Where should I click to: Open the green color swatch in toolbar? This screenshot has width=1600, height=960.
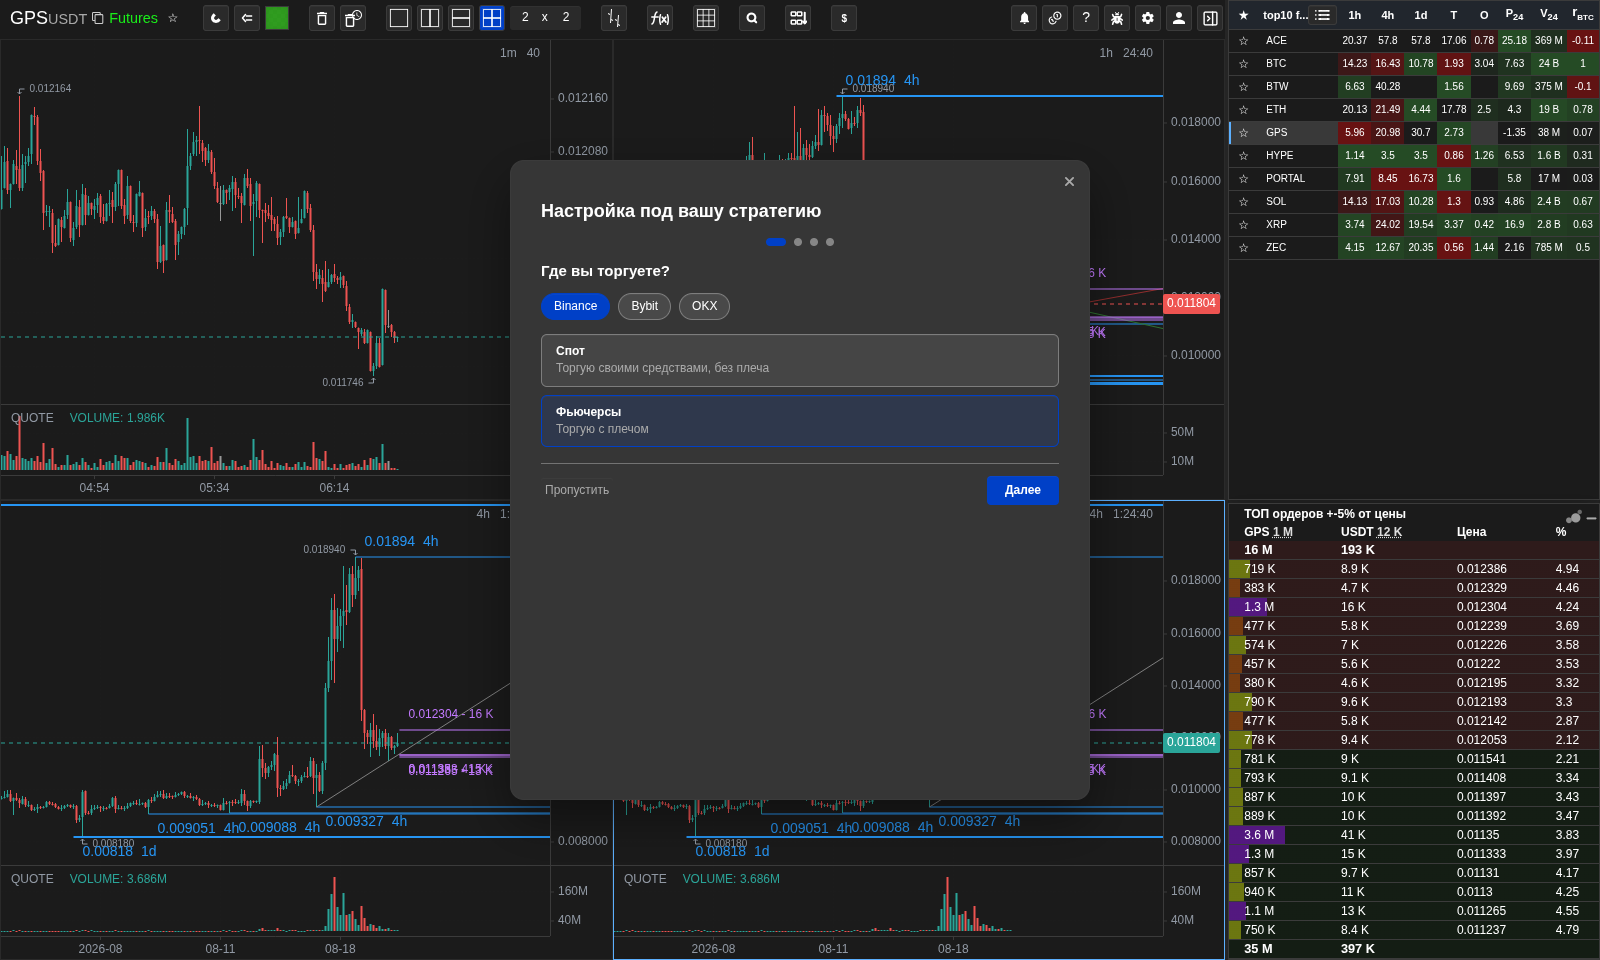point(277,18)
